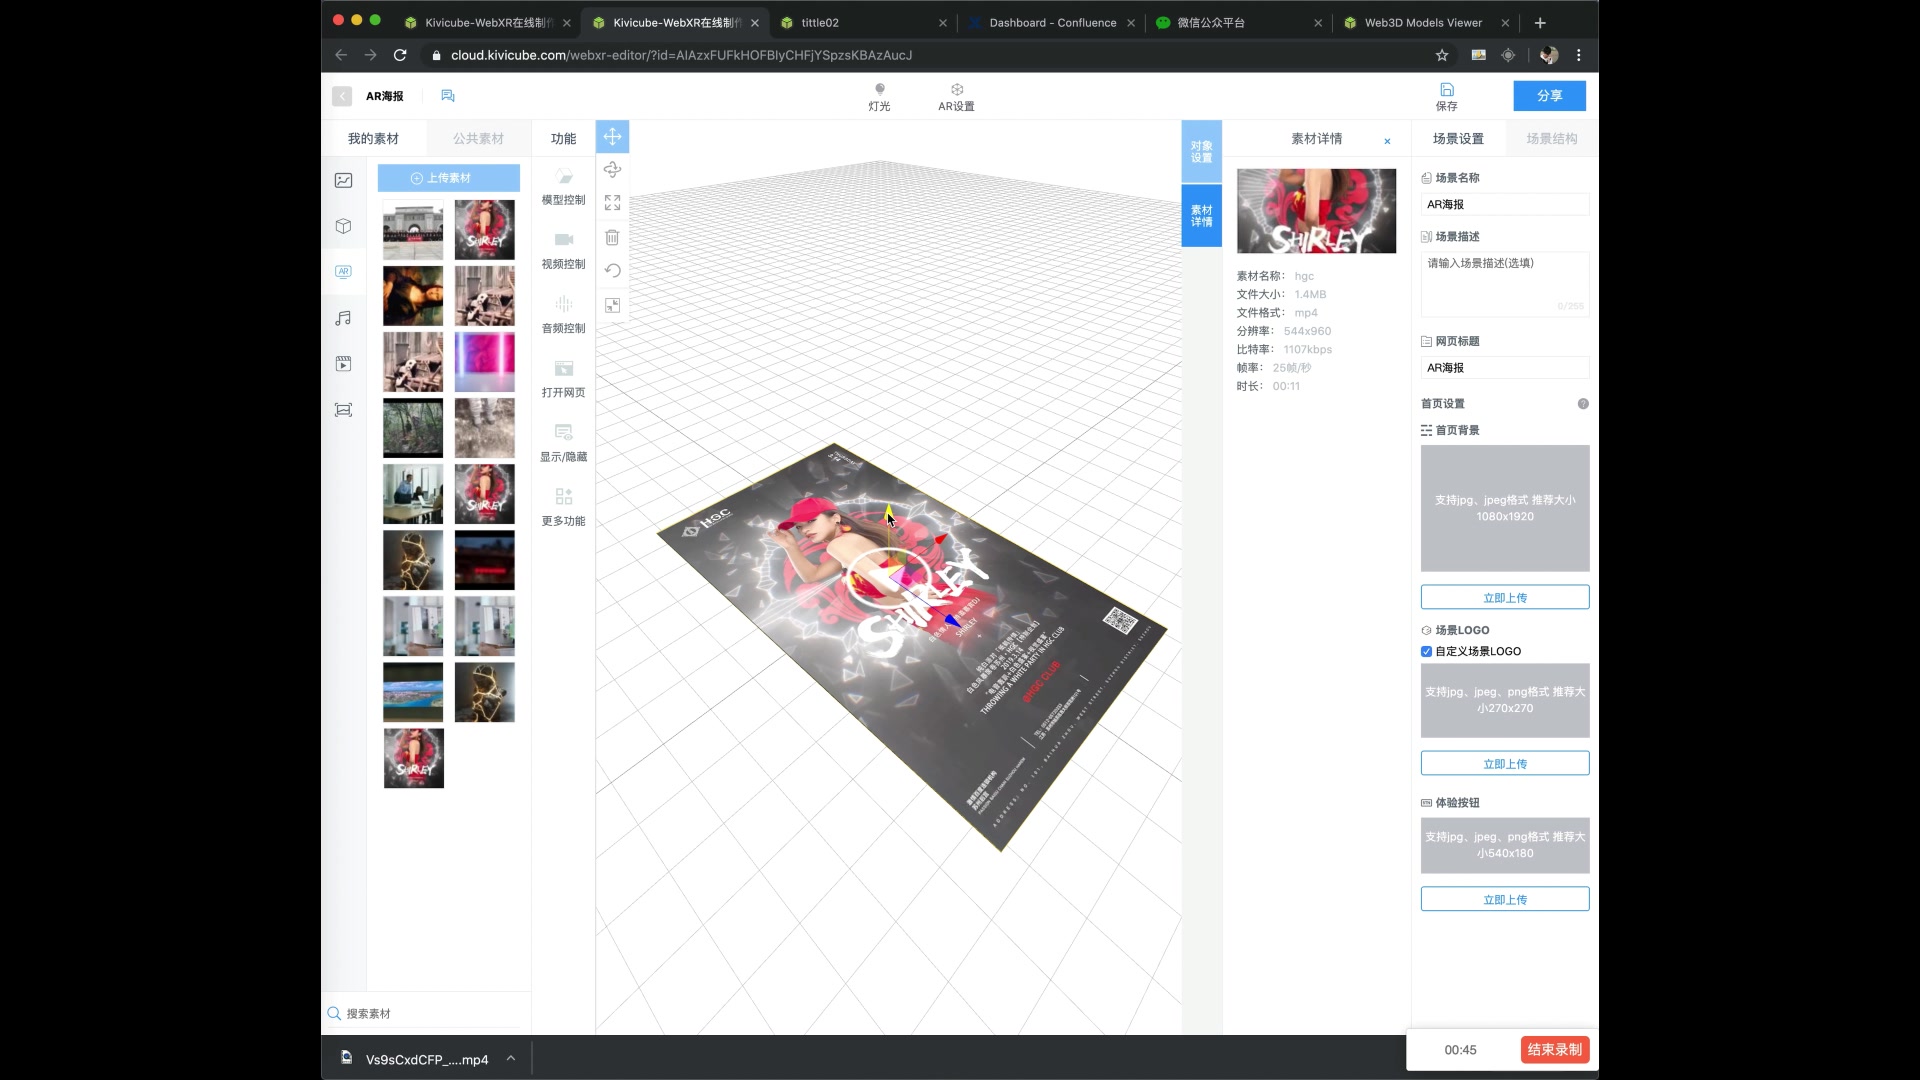Image resolution: width=1920 pixels, height=1080 pixels.
Task: Click the scale/fullscreen arrows tool
Action: 612,203
